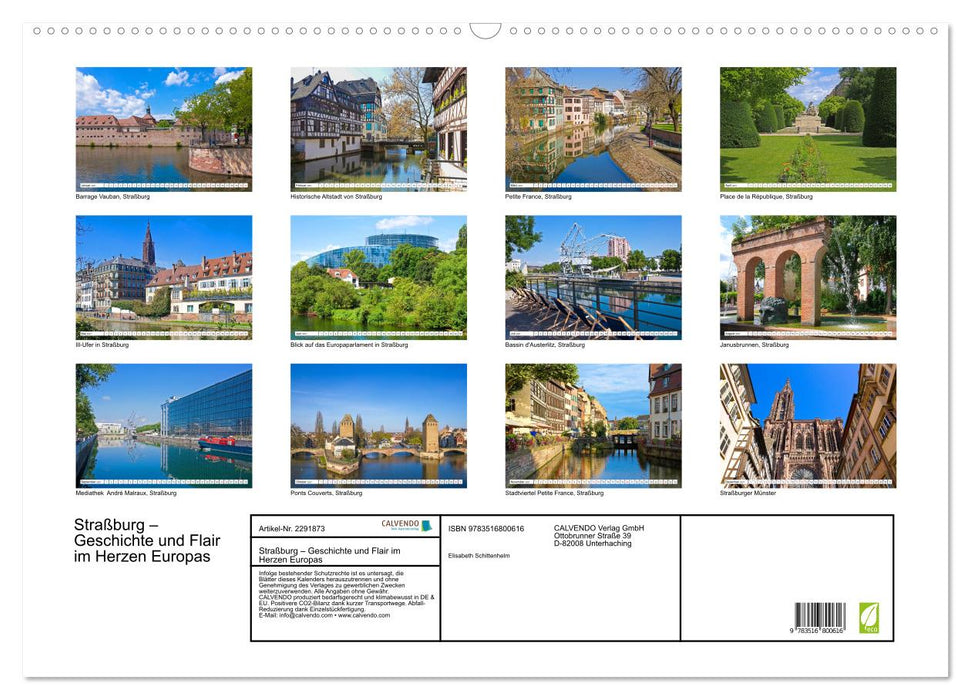The image size is (971, 700).
Task: Click author name 'Elisabeth Schittenhelm'
Action: click(x=479, y=556)
